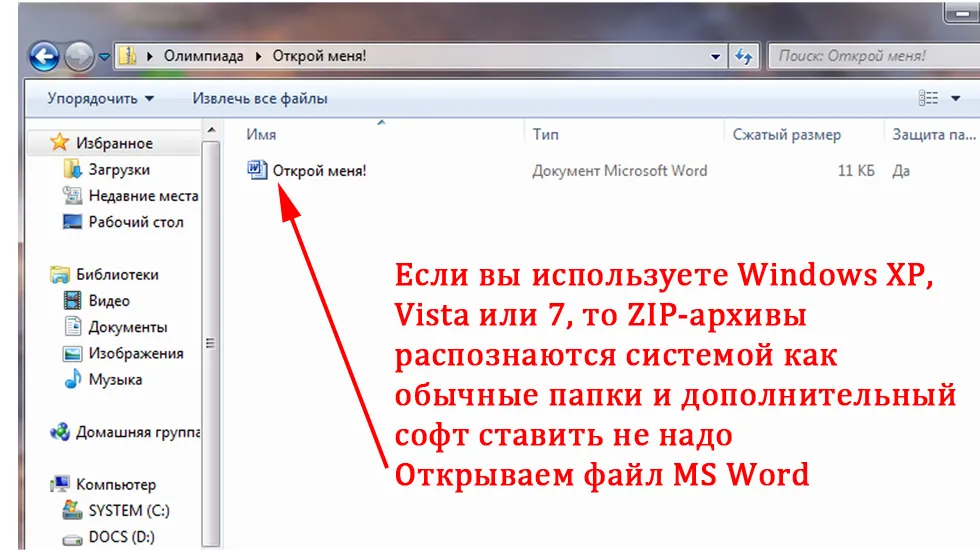Viewport: 980px width, 550px height.
Task: Open the Упорядочить menu
Action: (101, 99)
